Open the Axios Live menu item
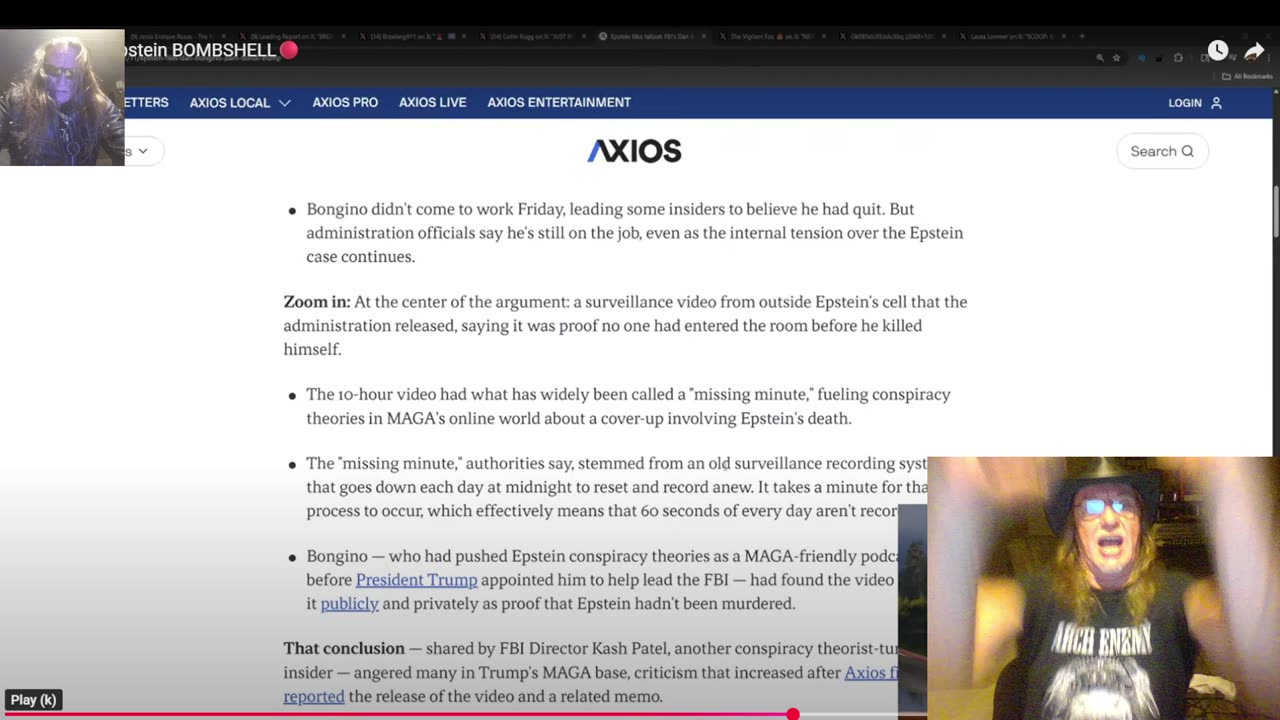The image size is (1280, 720). tap(433, 102)
